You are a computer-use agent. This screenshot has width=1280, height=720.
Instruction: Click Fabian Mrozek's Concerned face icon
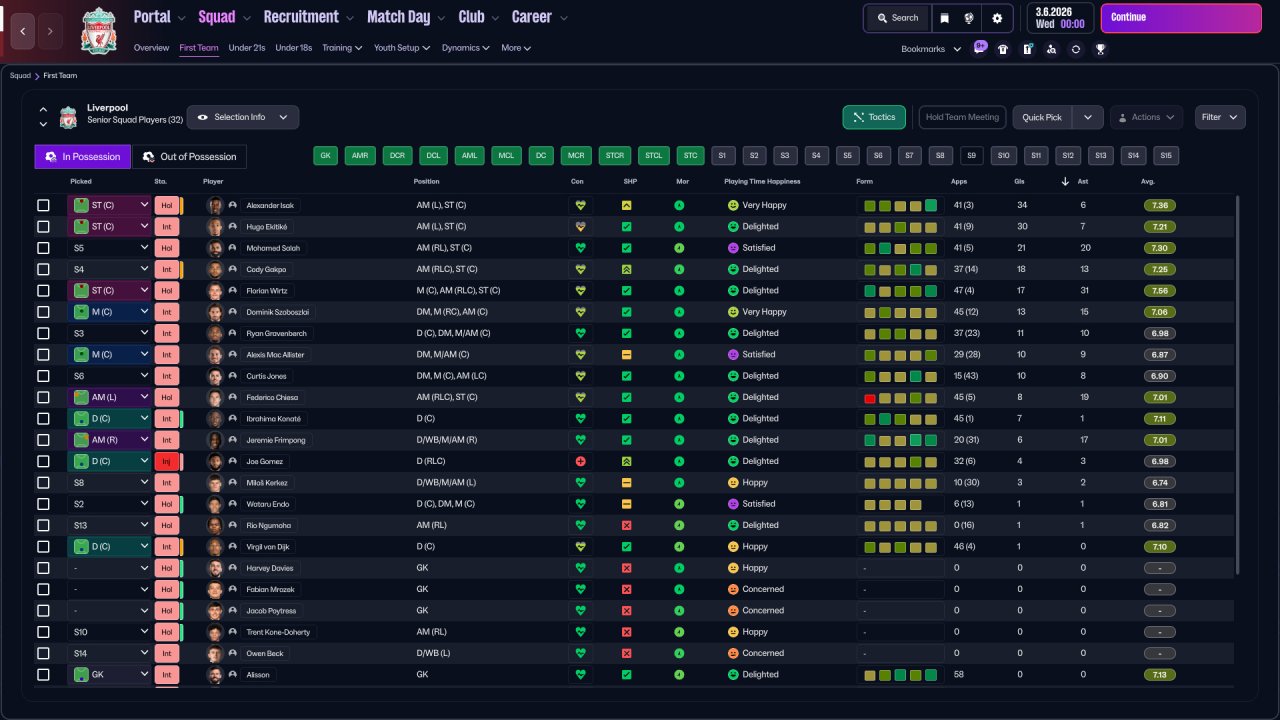click(733, 589)
